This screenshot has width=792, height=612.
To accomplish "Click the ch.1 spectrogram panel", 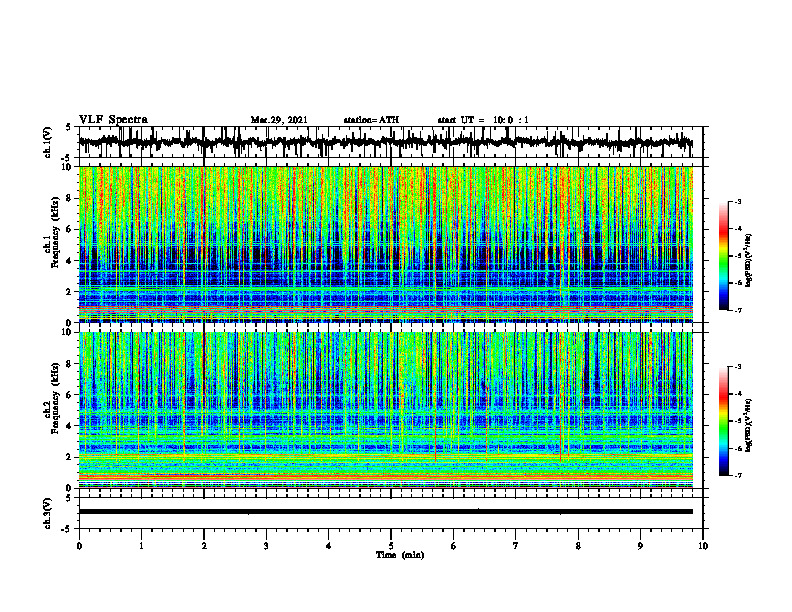I will coord(385,244).
